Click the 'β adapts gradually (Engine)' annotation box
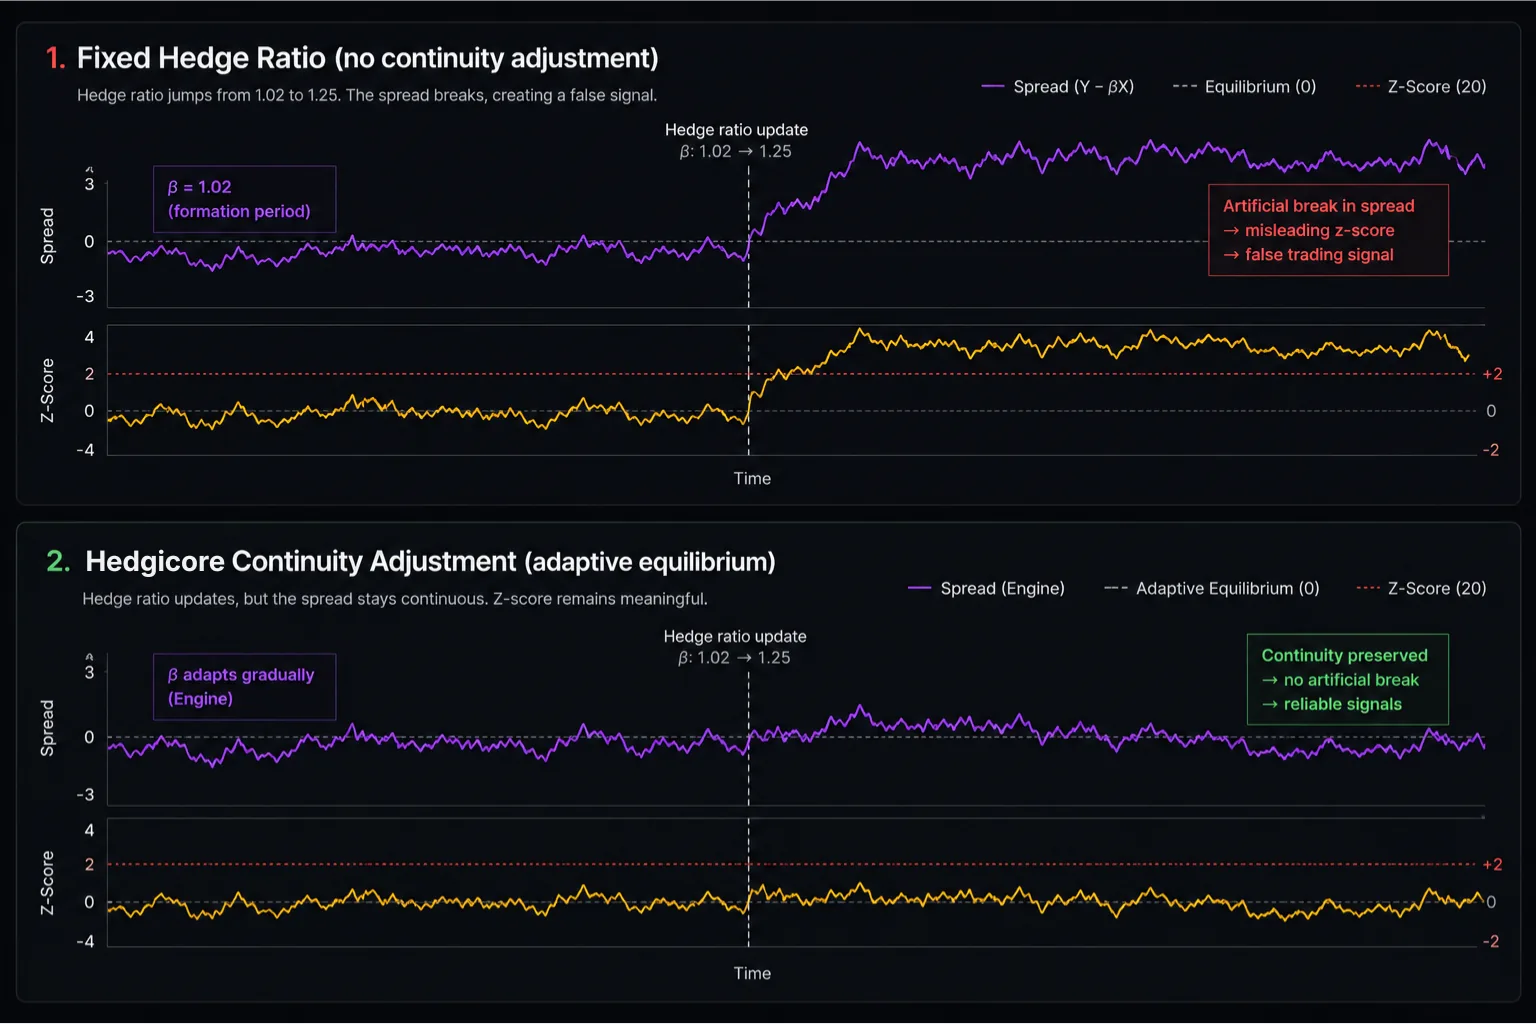 (x=244, y=687)
